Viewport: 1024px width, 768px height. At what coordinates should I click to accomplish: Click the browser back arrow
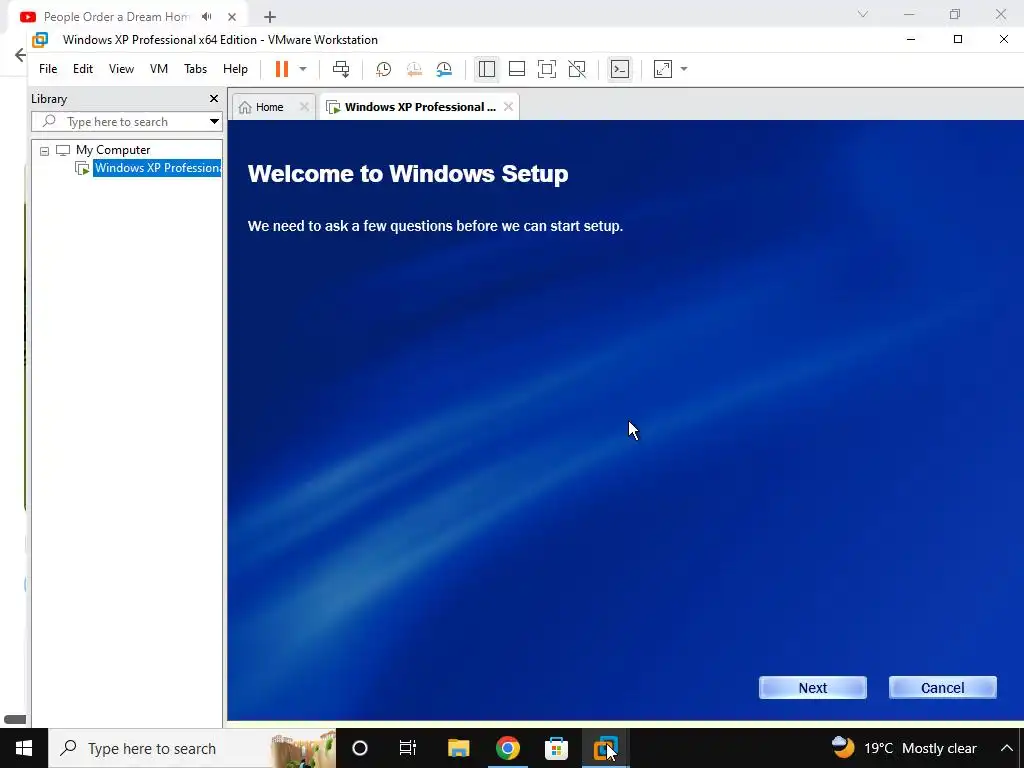[20, 55]
